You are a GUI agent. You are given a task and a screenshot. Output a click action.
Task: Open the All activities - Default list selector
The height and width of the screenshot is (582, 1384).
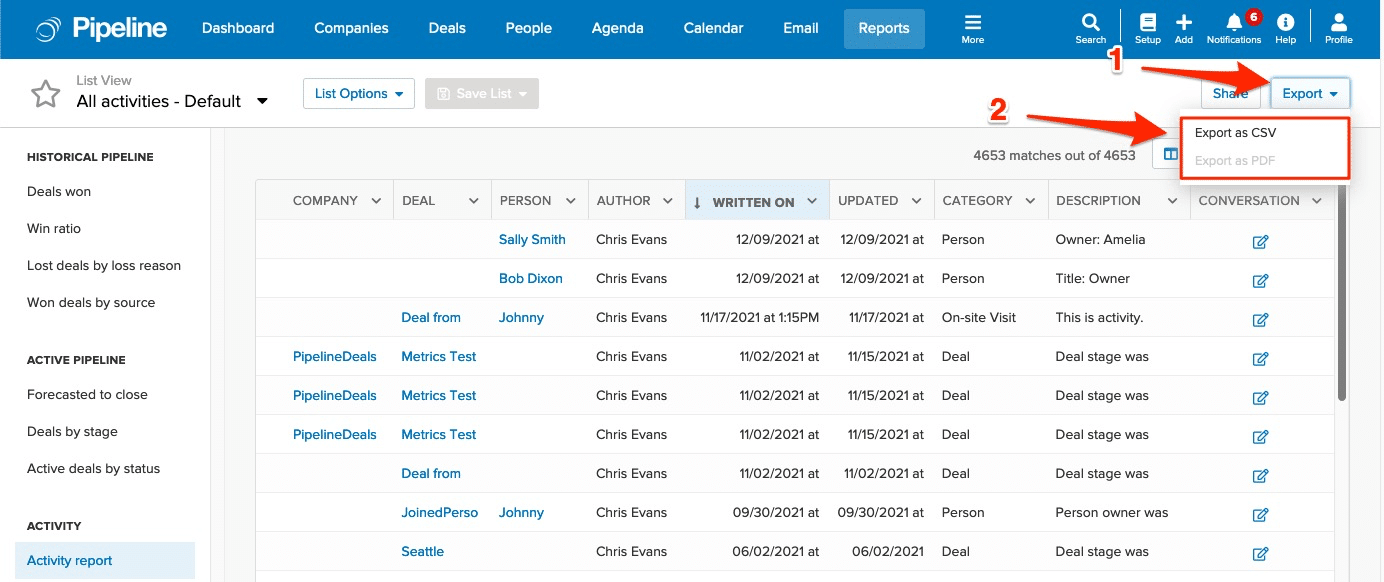172,101
